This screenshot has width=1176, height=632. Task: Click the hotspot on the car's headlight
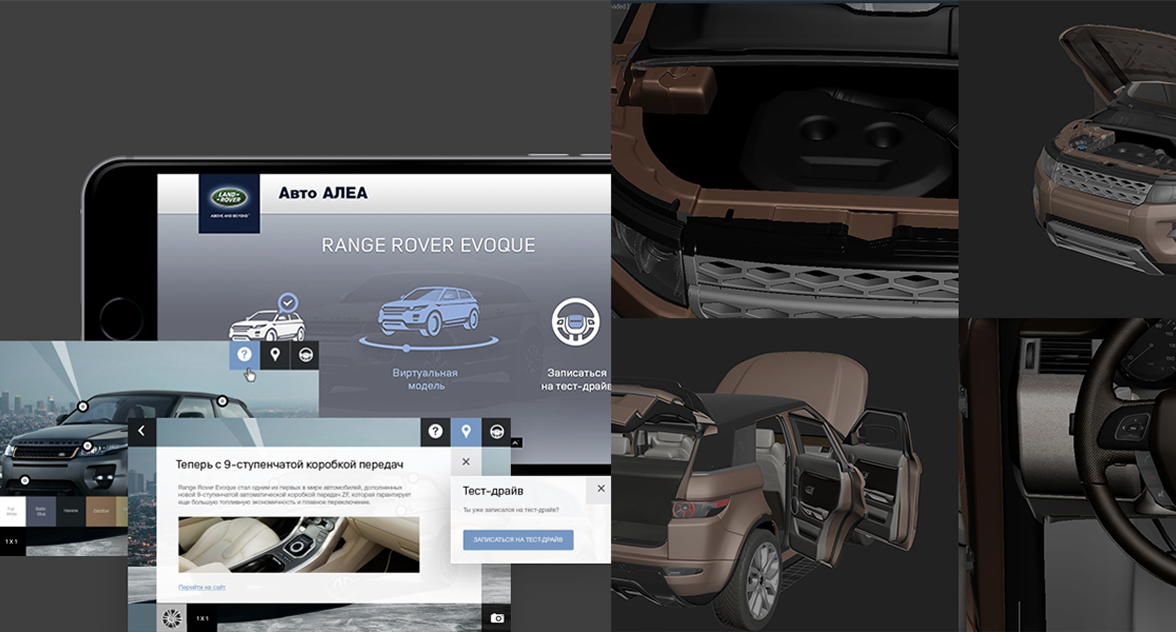click(88, 446)
